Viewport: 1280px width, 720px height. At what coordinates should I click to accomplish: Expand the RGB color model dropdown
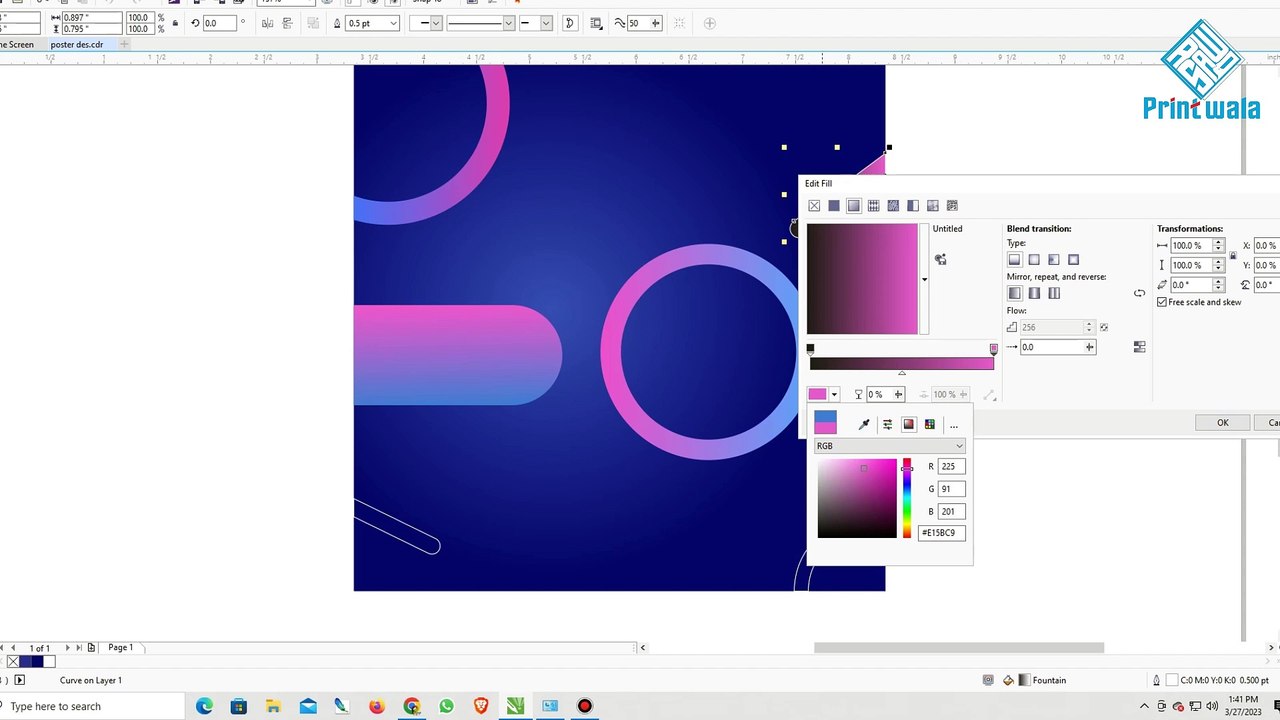890,446
